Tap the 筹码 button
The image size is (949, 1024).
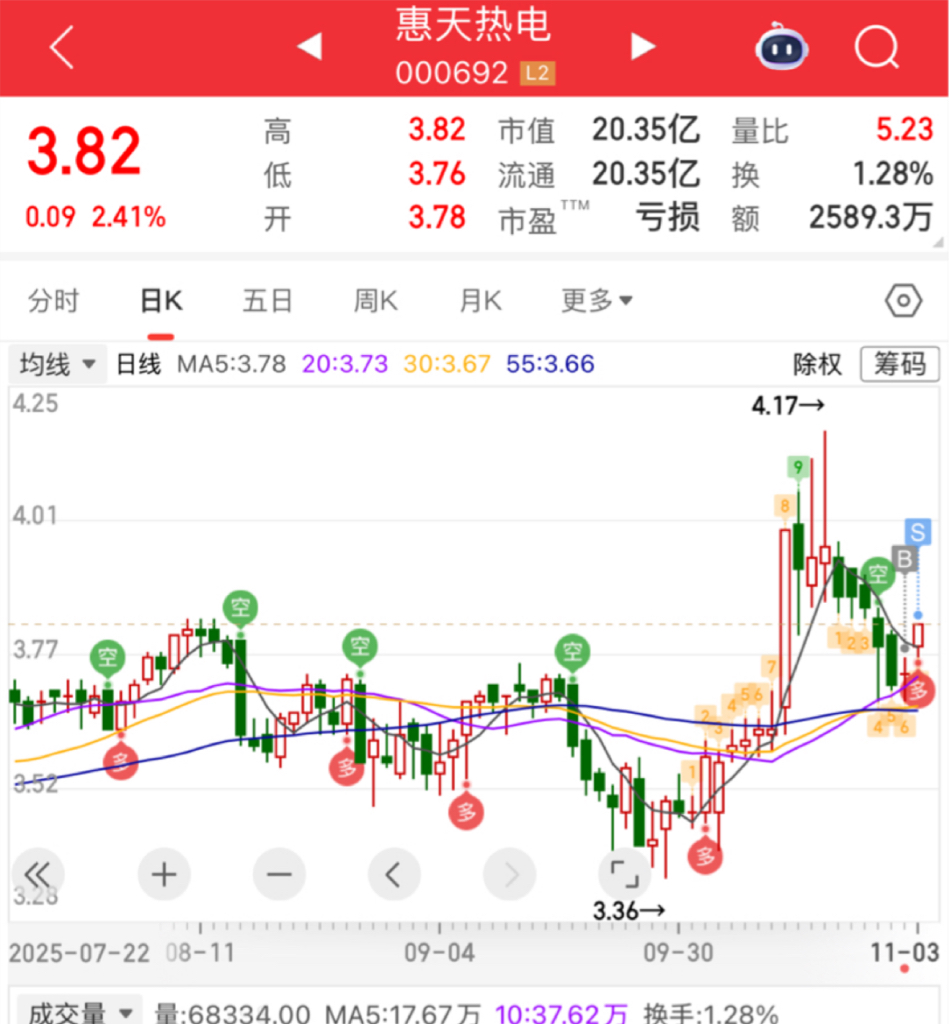point(900,364)
